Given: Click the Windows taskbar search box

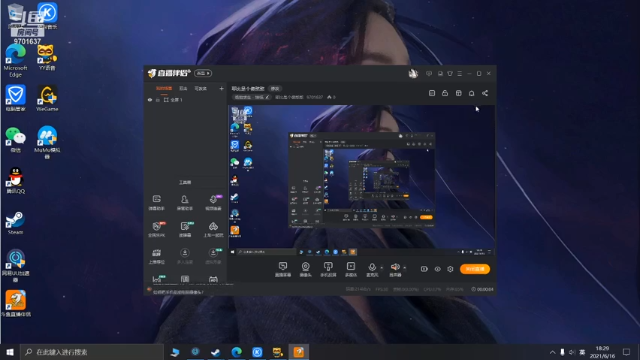Looking at the screenshot, I should 92,352.
